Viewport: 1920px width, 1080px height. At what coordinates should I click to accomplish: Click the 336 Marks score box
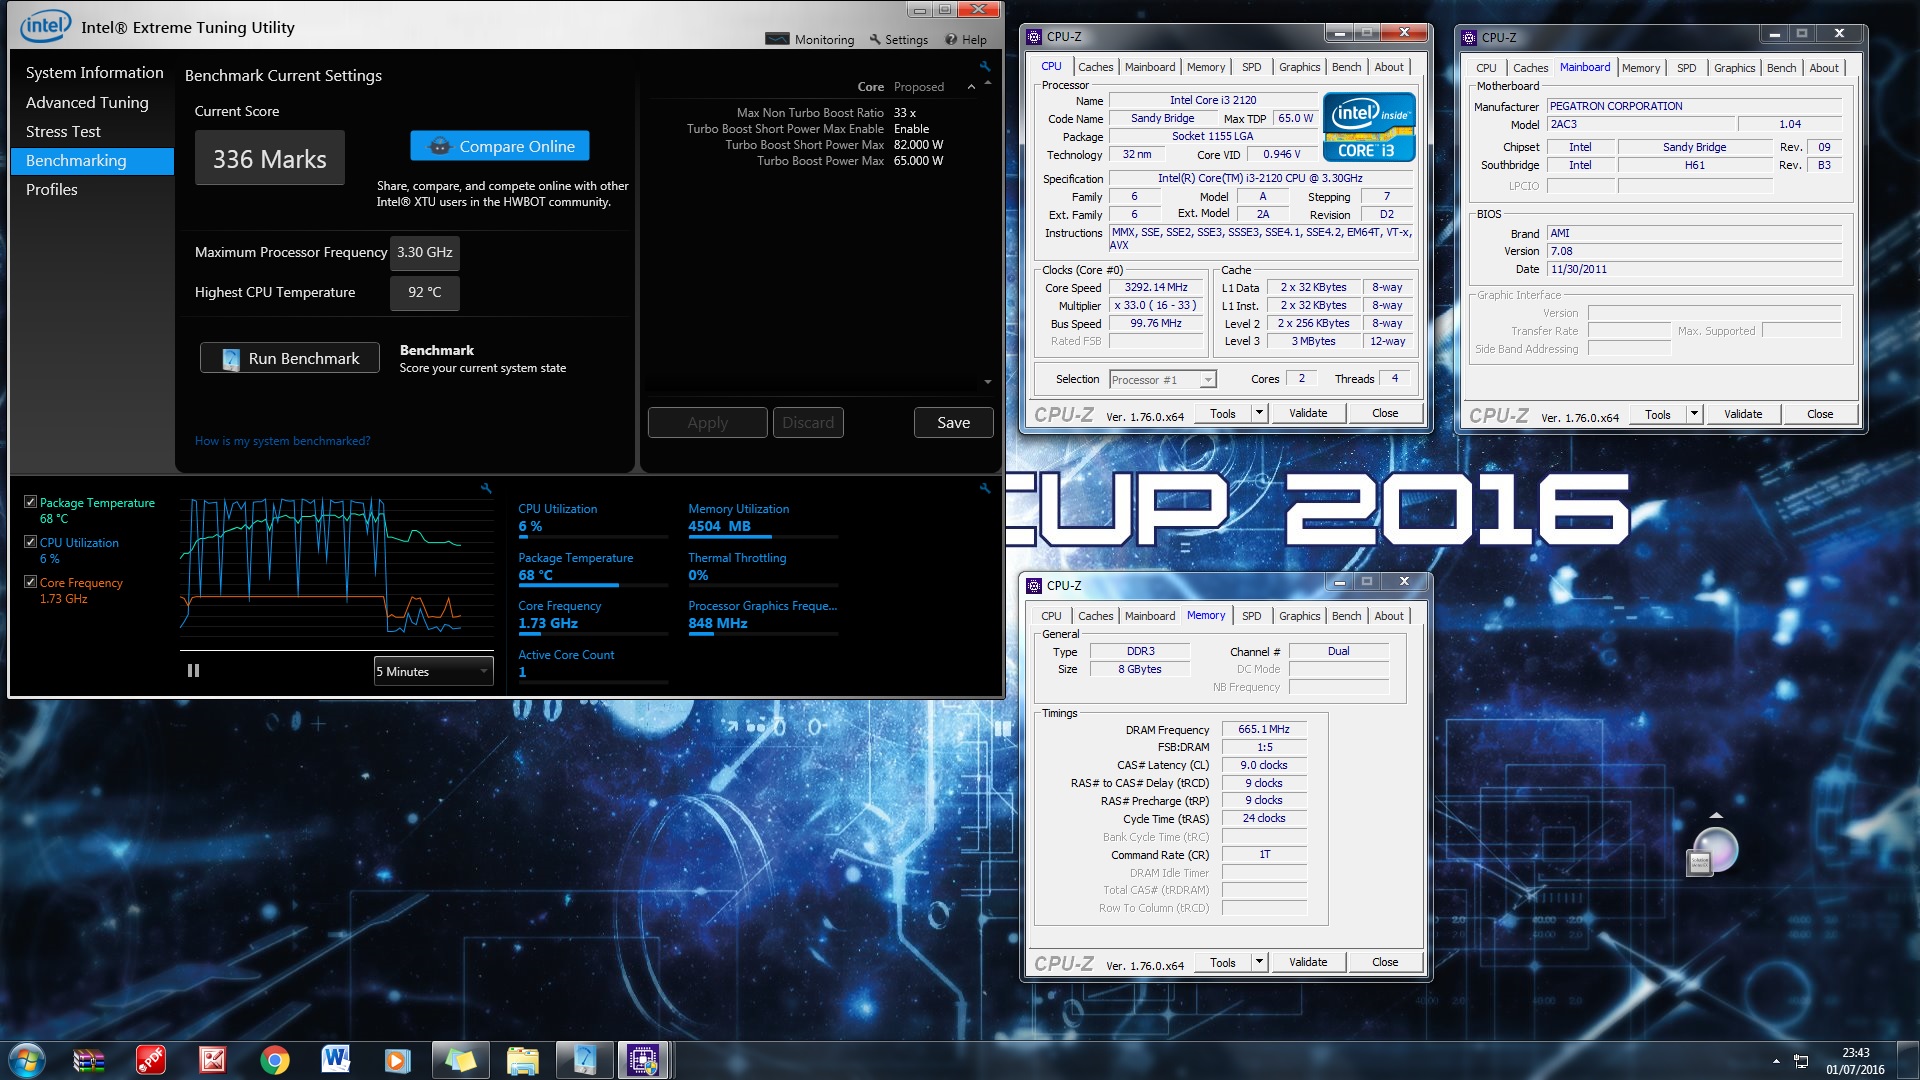coord(270,159)
